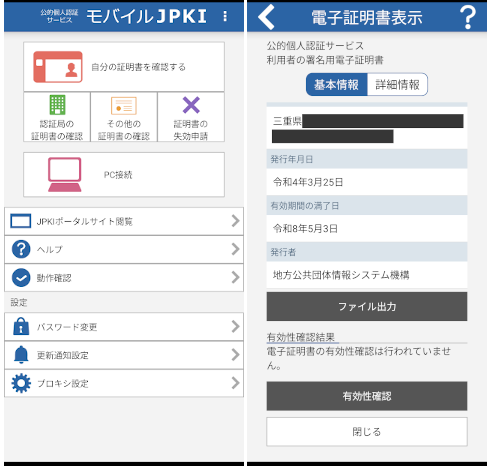The width and height of the screenshot is (490, 466).
Task: Tap the JPKI portal browser window icon
Action: click(x=21, y=221)
